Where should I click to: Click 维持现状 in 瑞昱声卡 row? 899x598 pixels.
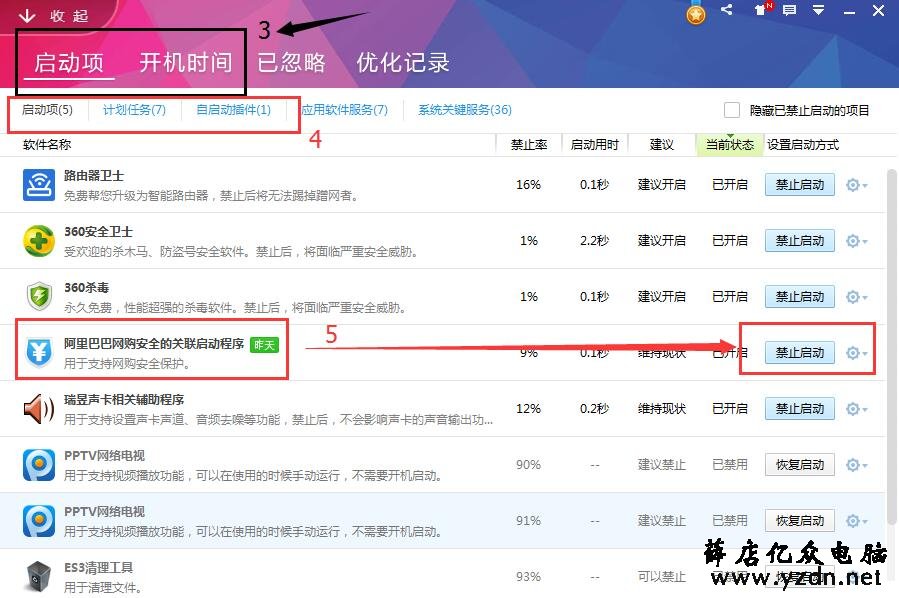(662, 409)
